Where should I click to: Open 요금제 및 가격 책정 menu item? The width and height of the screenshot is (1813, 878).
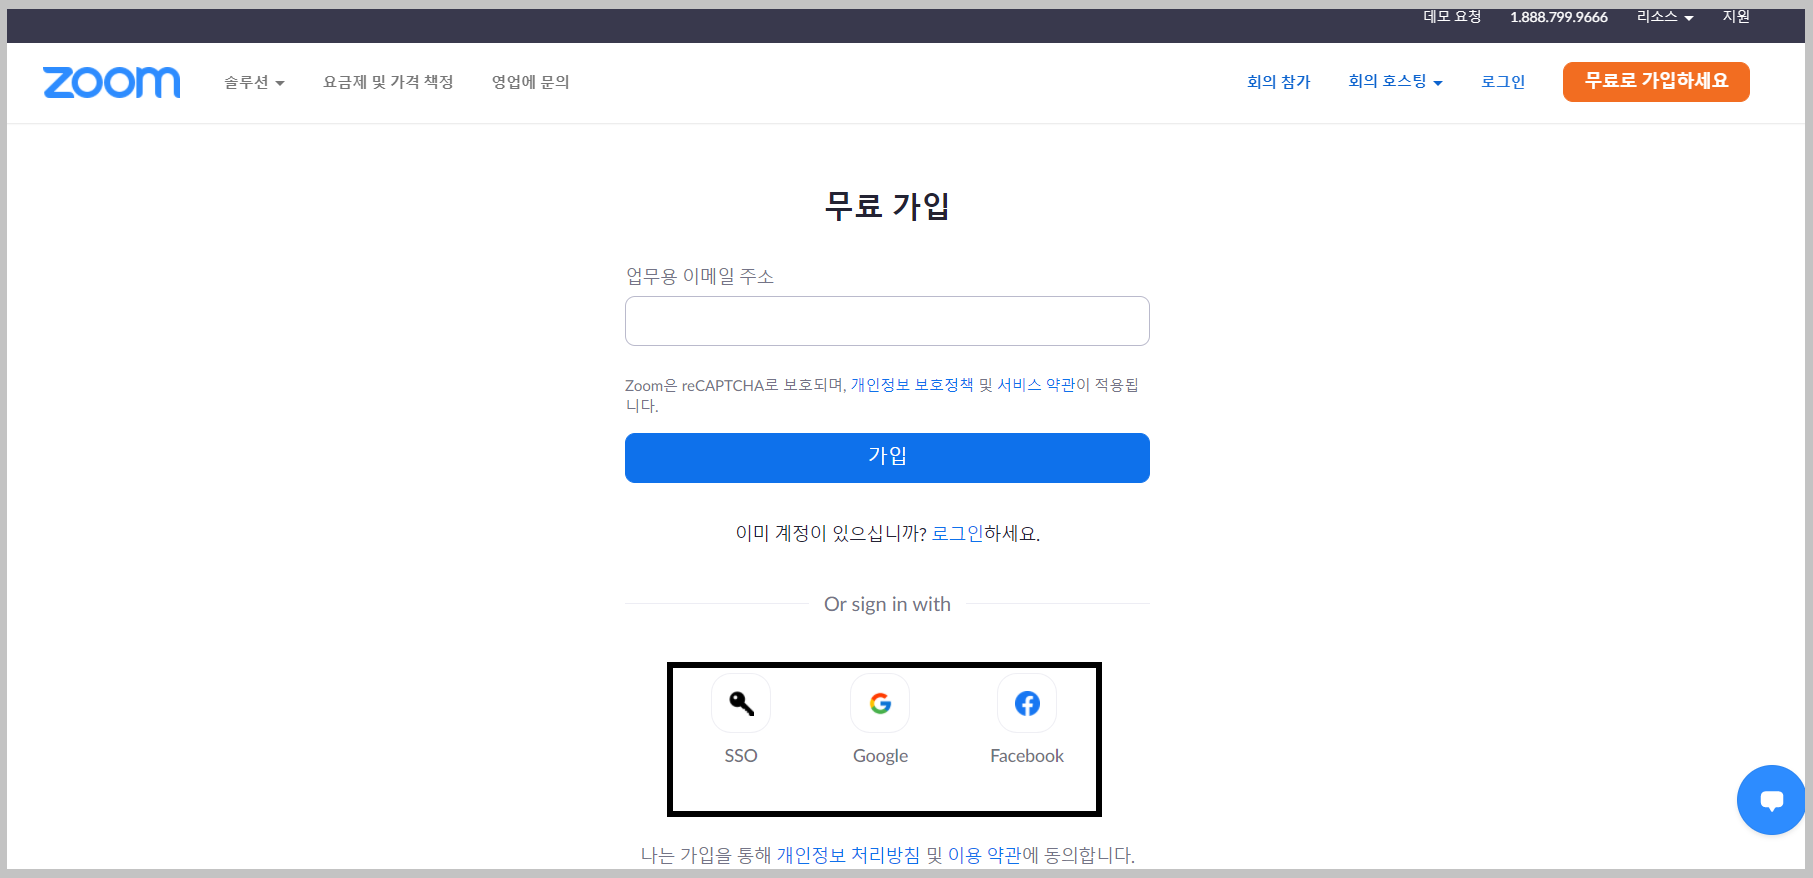tap(388, 82)
